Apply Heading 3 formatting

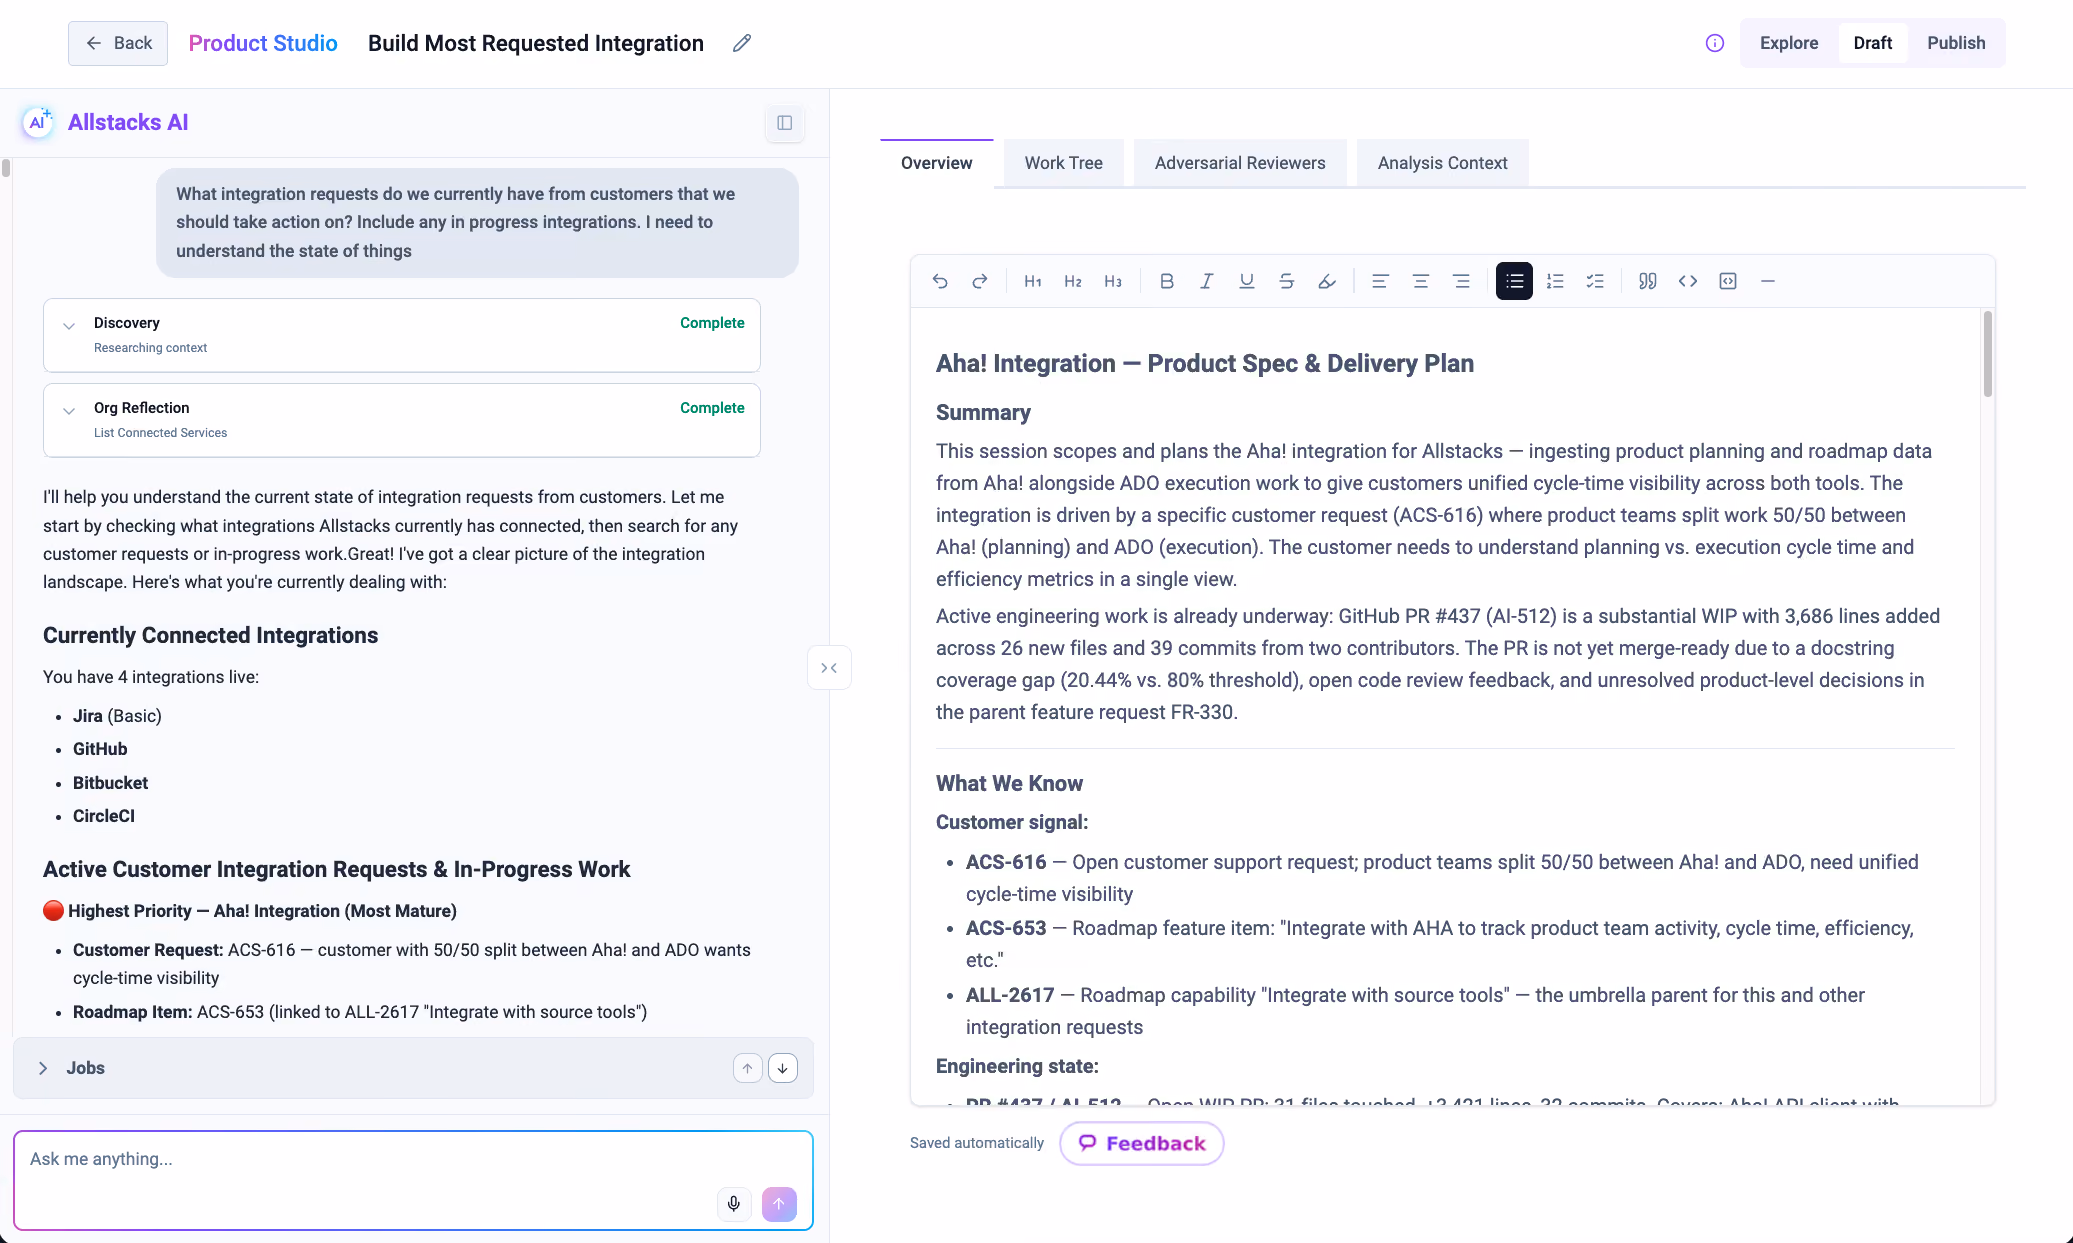point(1113,281)
